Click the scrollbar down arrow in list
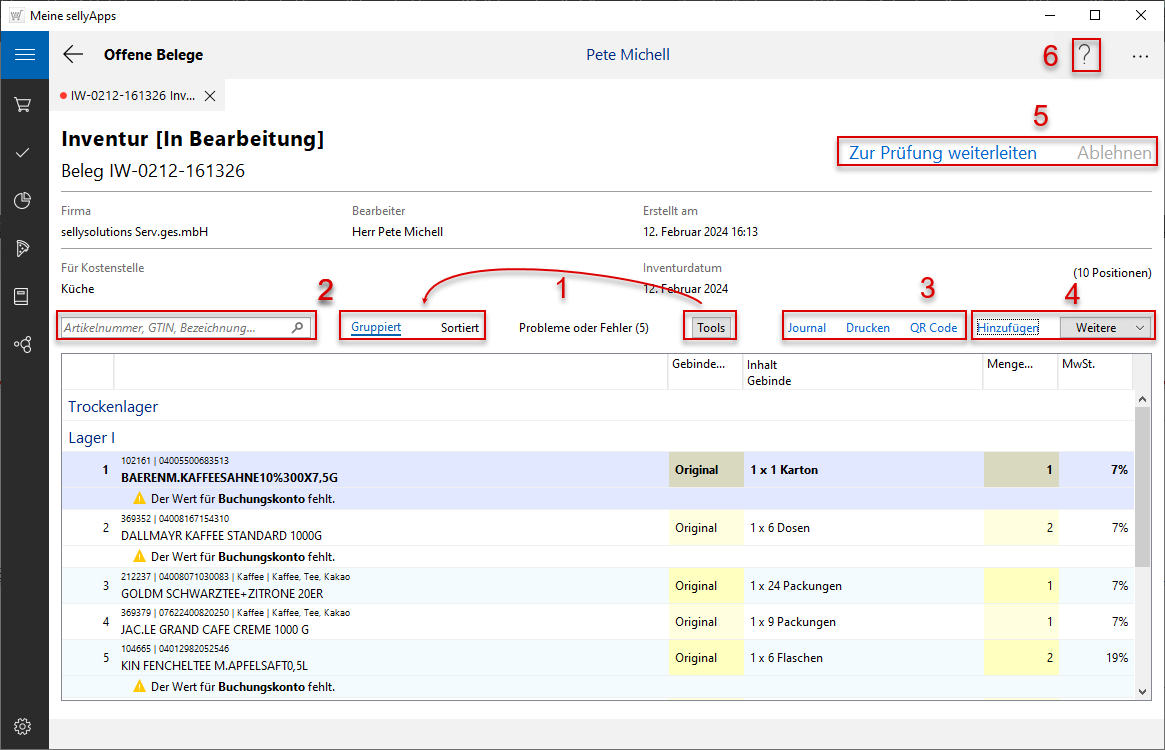This screenshot has width=1165, height=750. point(1142,691)
